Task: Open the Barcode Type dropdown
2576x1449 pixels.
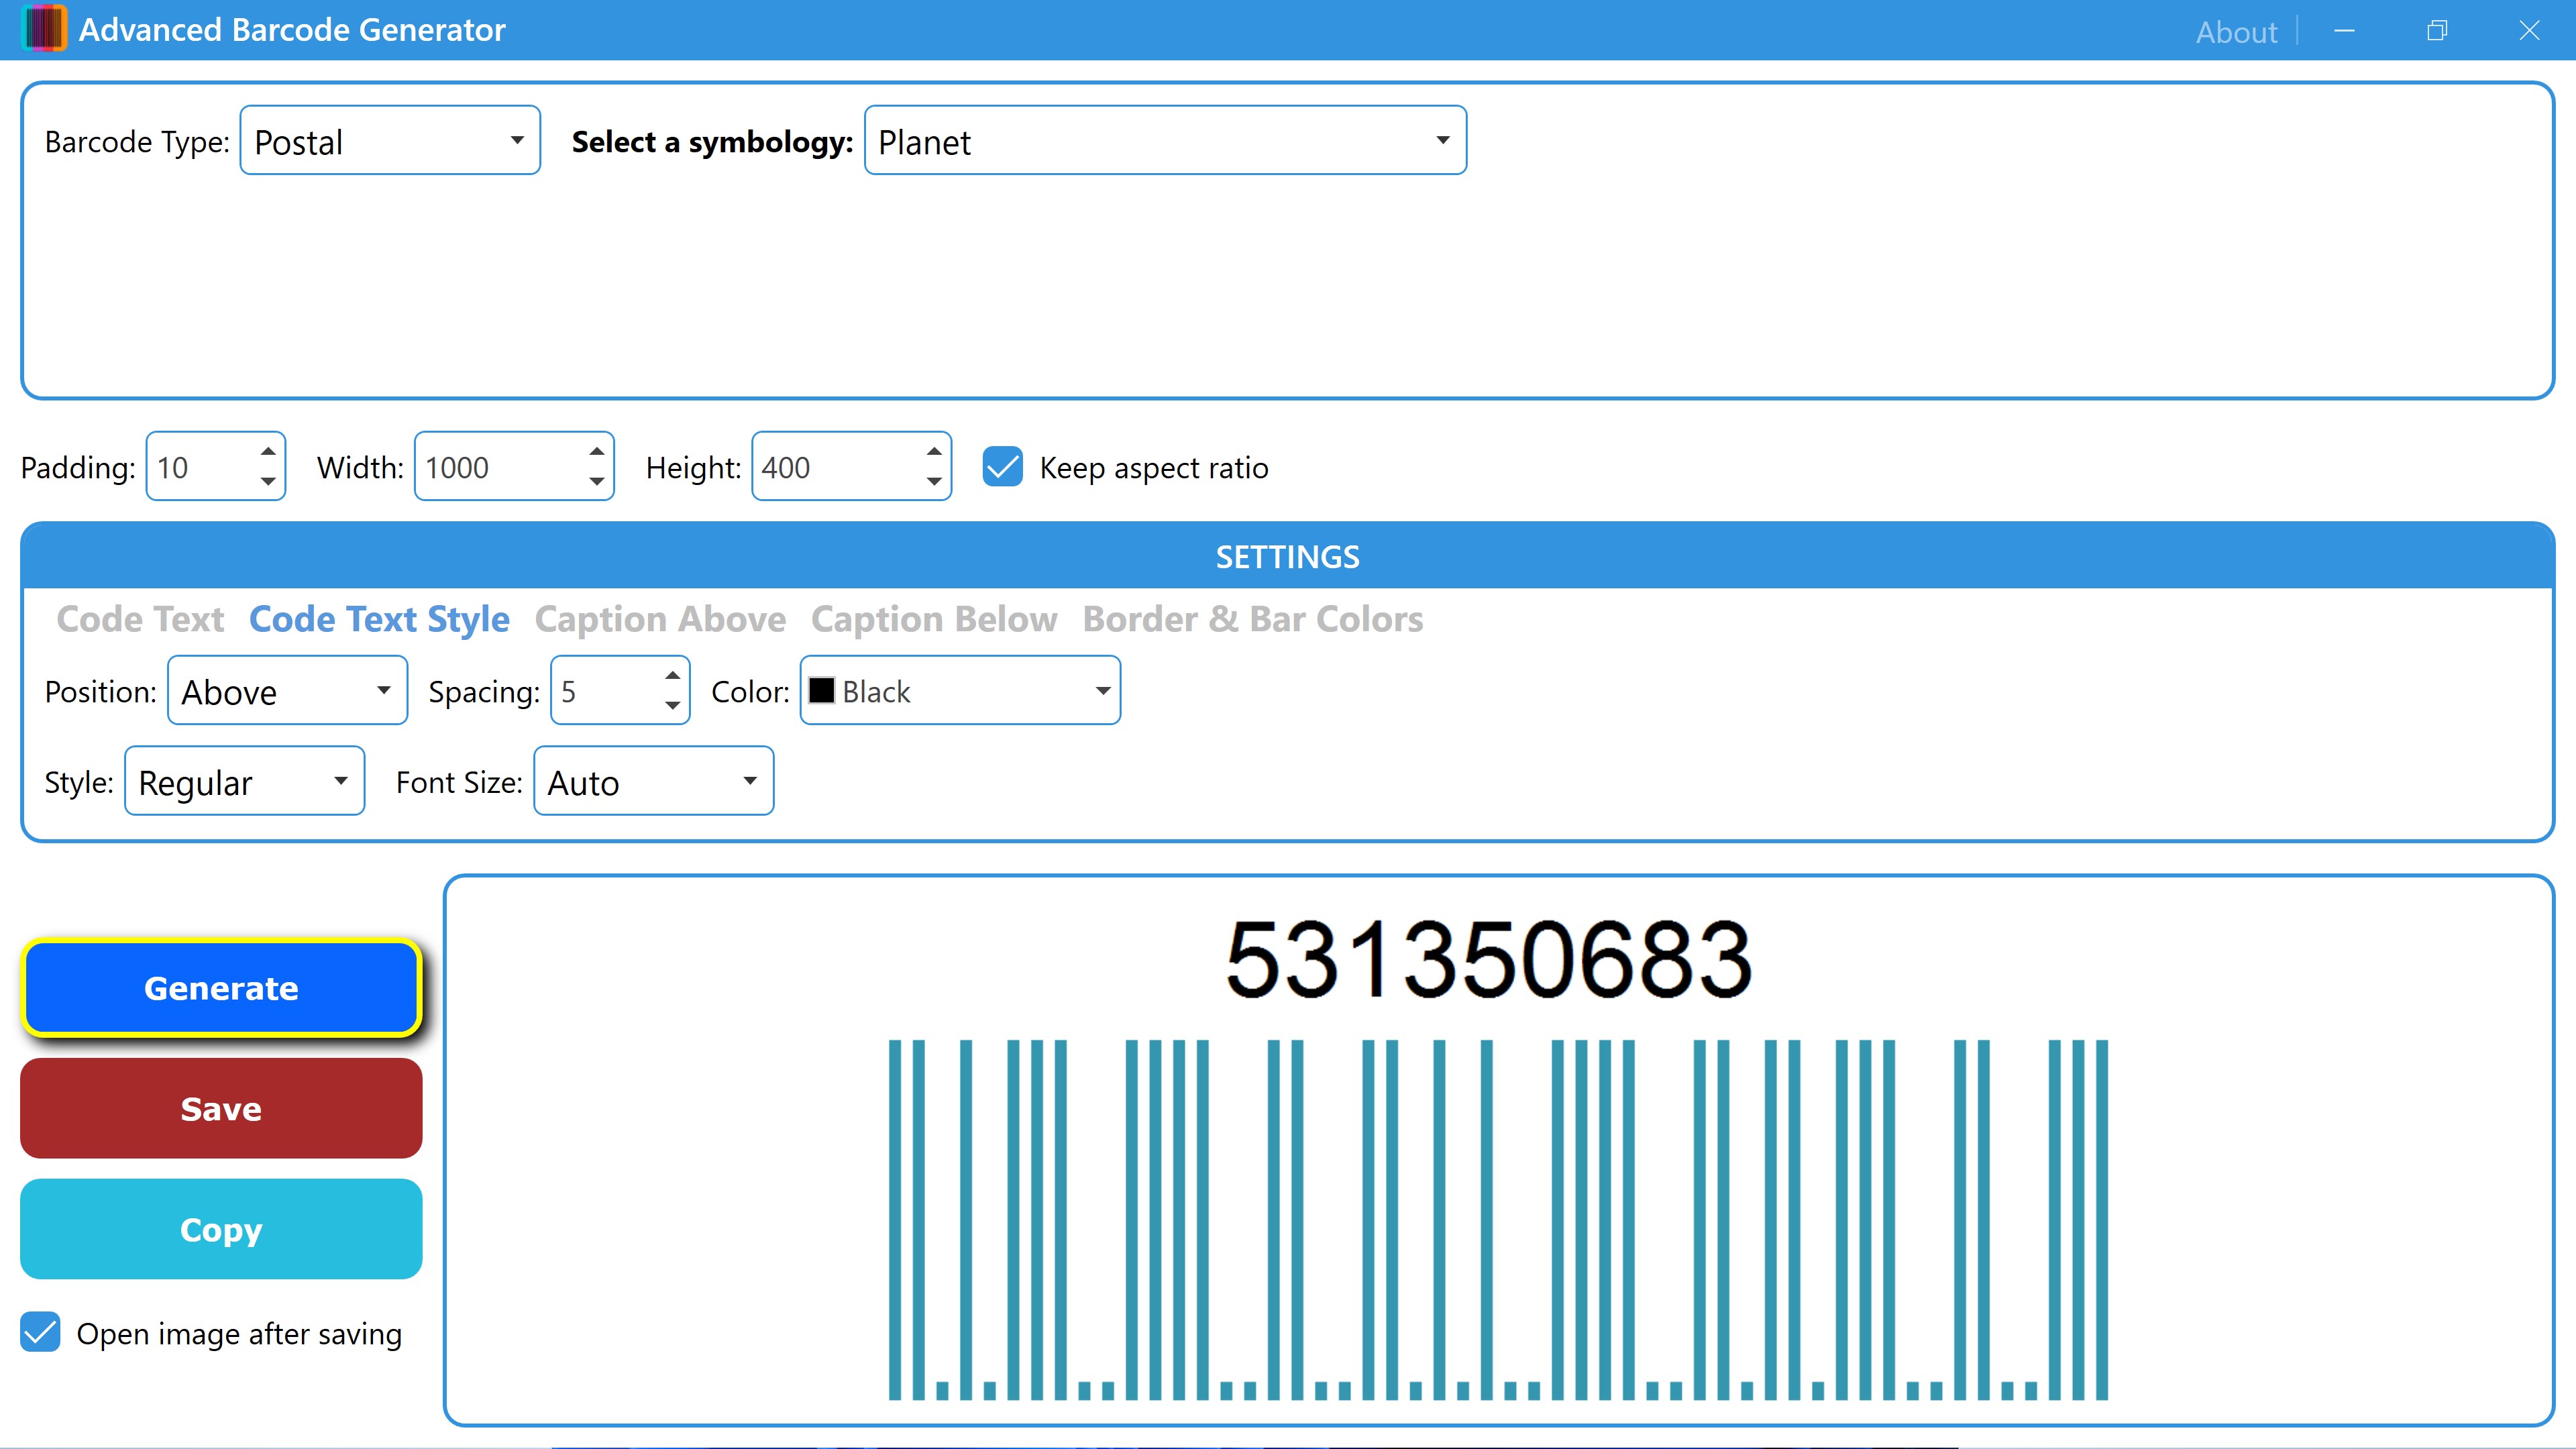Action: coord(390,141)
